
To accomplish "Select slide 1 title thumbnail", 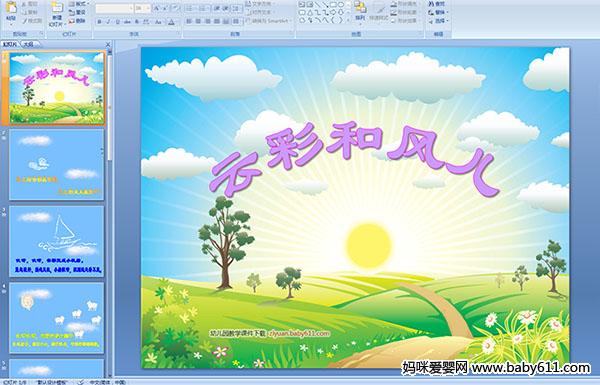I will 57,88.
